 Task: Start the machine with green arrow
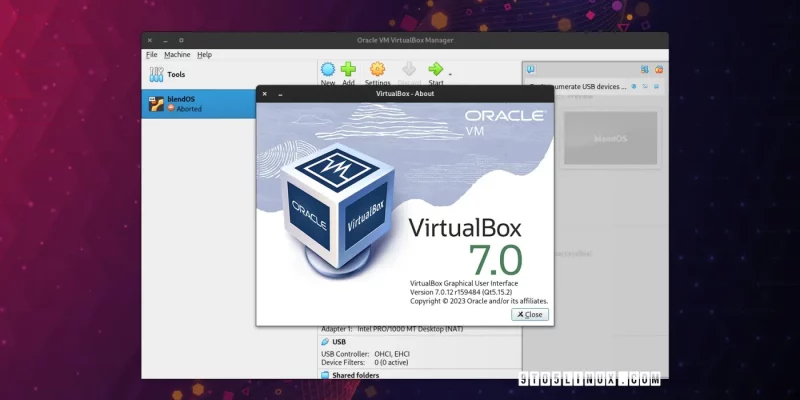436,69
